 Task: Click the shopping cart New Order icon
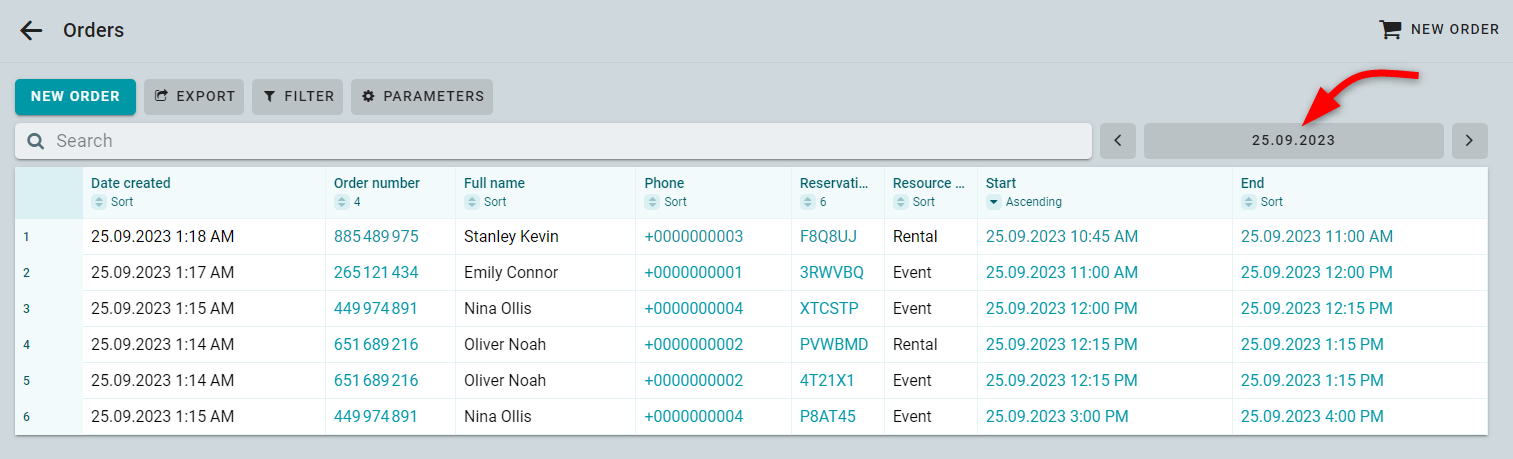(x=1390, y=30)
